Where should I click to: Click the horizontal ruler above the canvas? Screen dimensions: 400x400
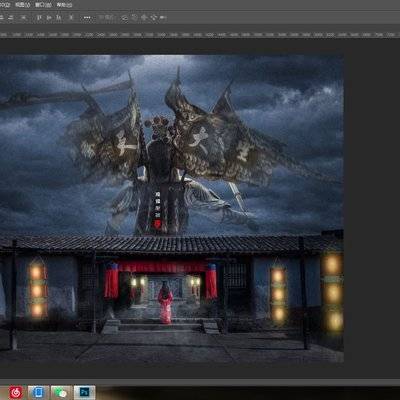[x=200, y=34]
